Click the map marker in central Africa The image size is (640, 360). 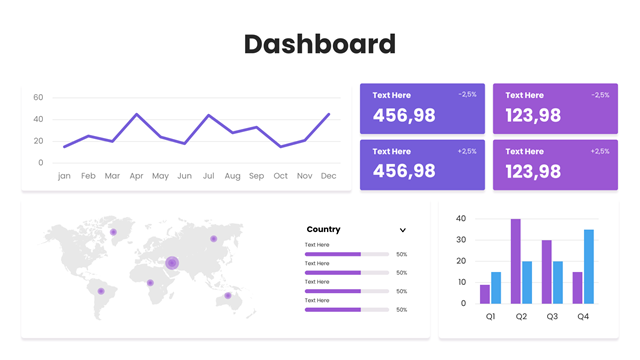(150, 283)
